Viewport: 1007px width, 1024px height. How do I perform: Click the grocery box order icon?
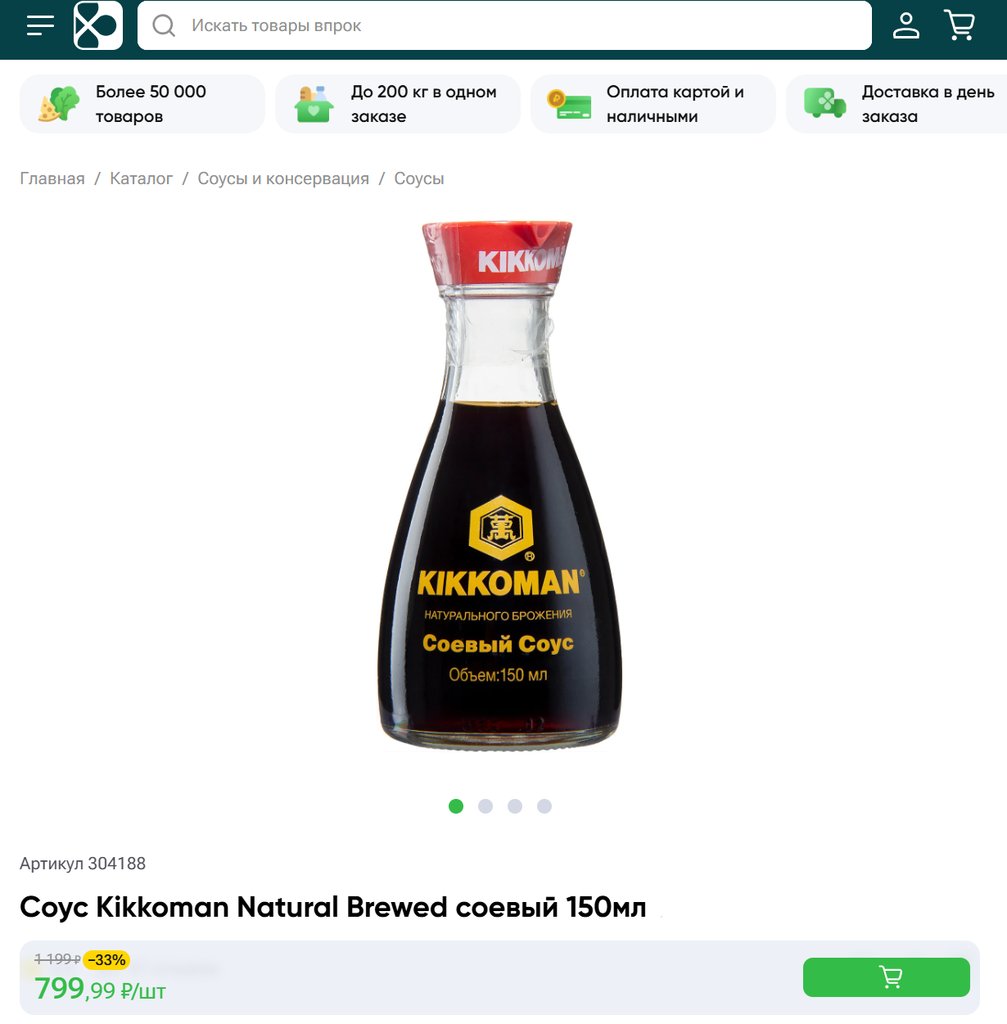[x=313, y=104]
